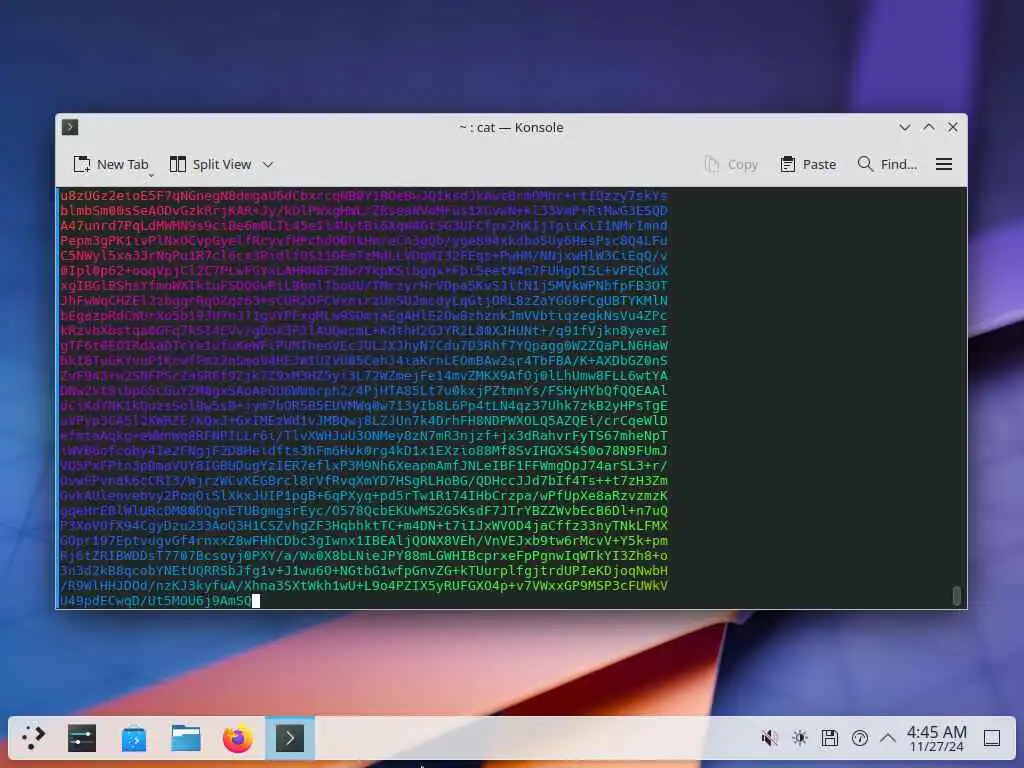
Task: Launch Firefox from the taskbar
Action: click(238, 738)
